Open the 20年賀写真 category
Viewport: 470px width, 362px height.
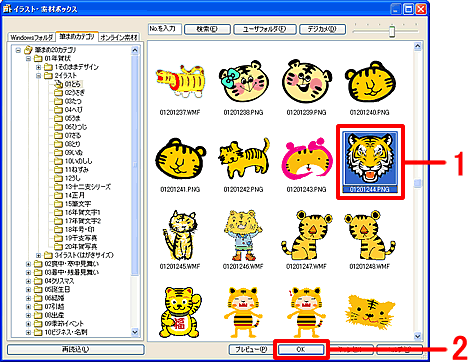[81, 247]
